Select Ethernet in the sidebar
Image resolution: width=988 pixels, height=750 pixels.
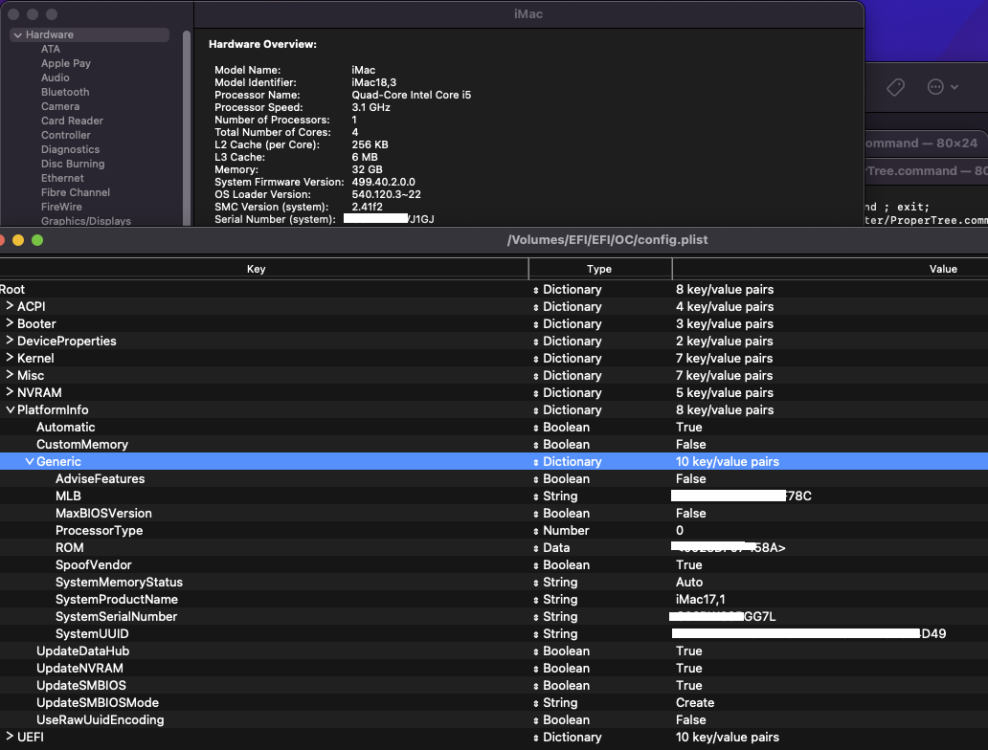point(62,178)
